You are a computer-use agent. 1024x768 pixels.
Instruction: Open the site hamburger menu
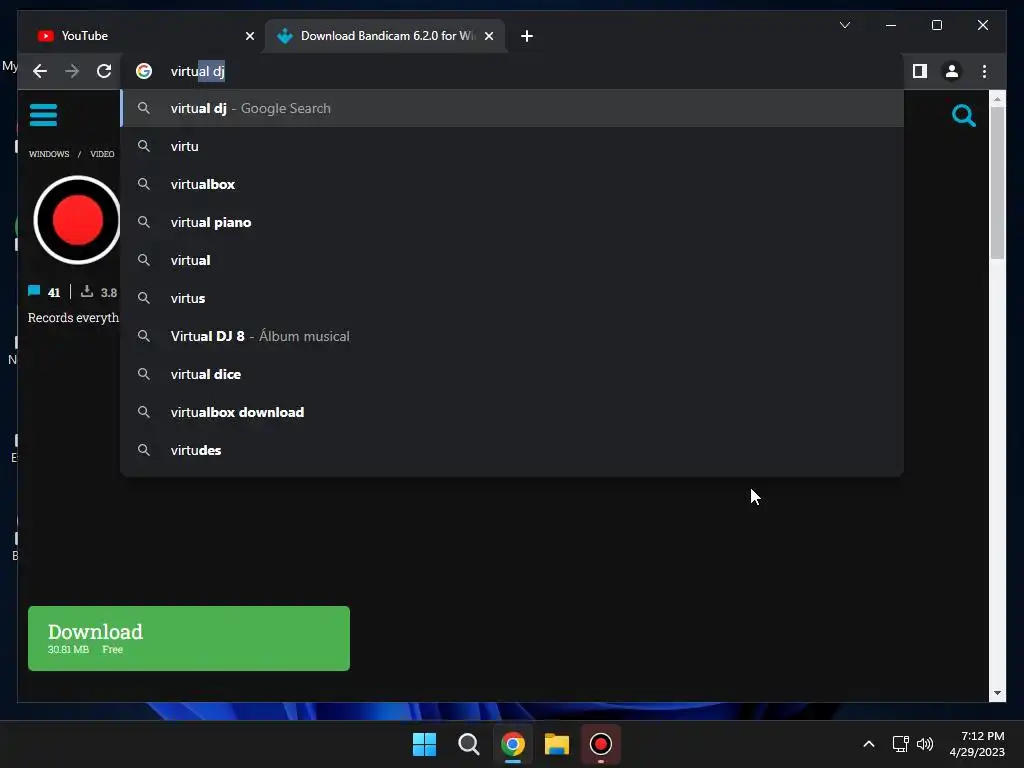pyautogui.click(x=43, y=115)
